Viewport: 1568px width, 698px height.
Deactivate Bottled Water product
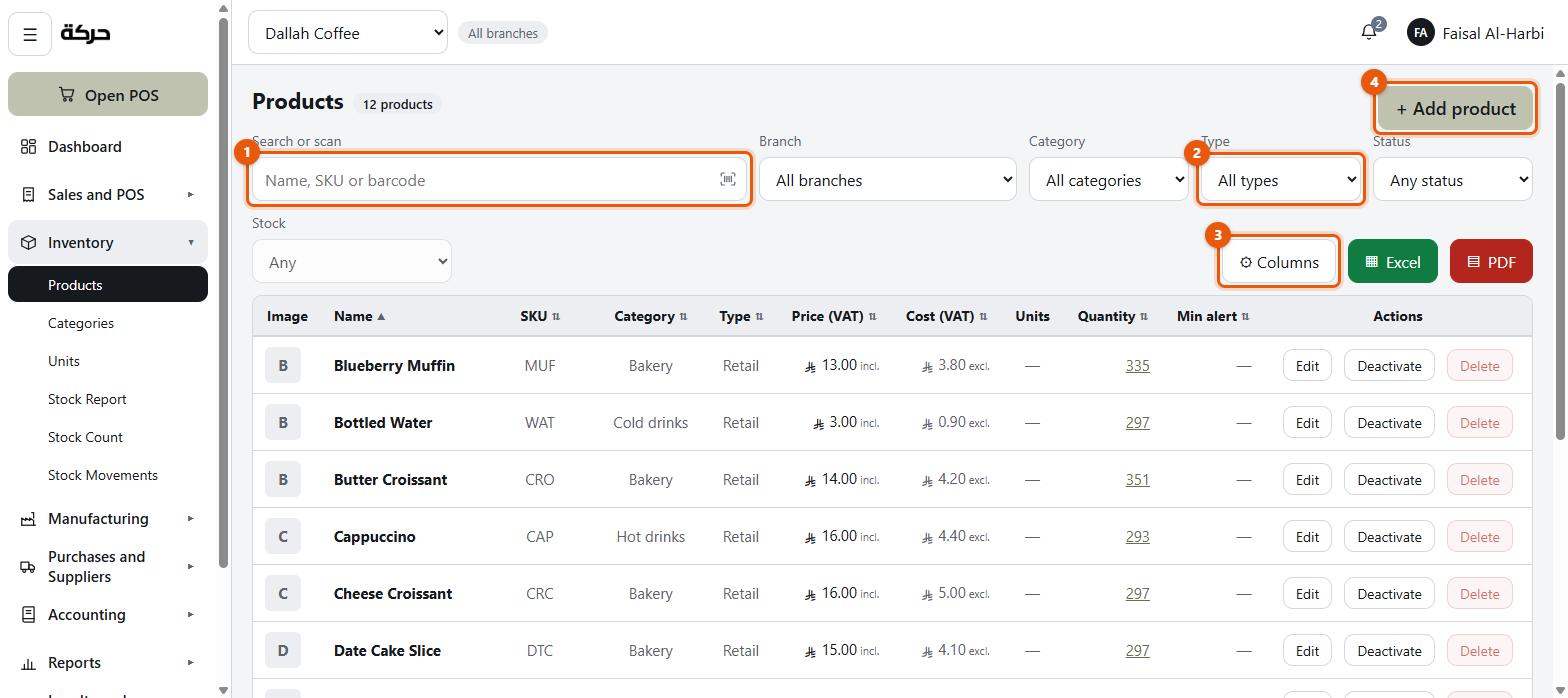[x=1389, y=423]
